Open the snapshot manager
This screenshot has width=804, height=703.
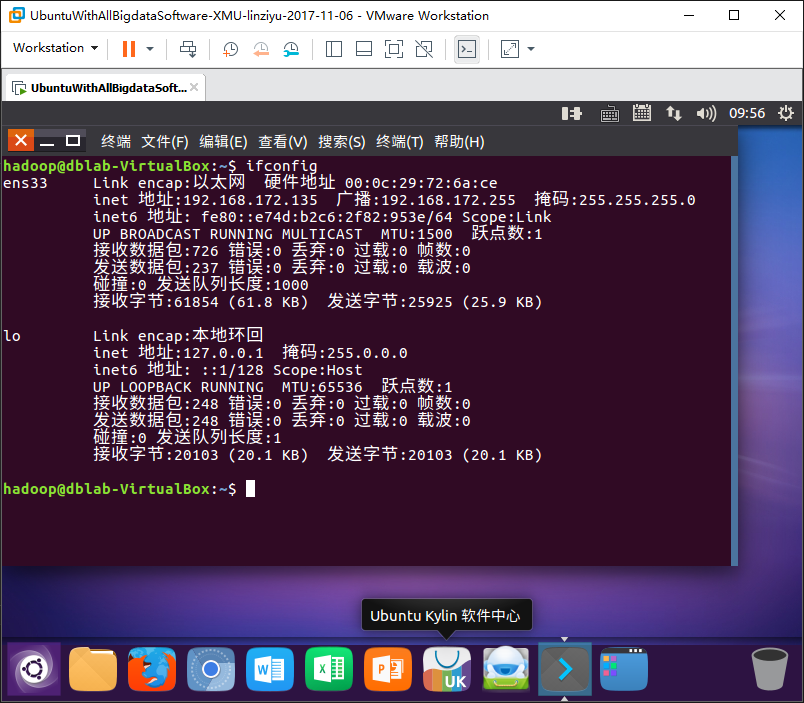click(x=291, y=49)
